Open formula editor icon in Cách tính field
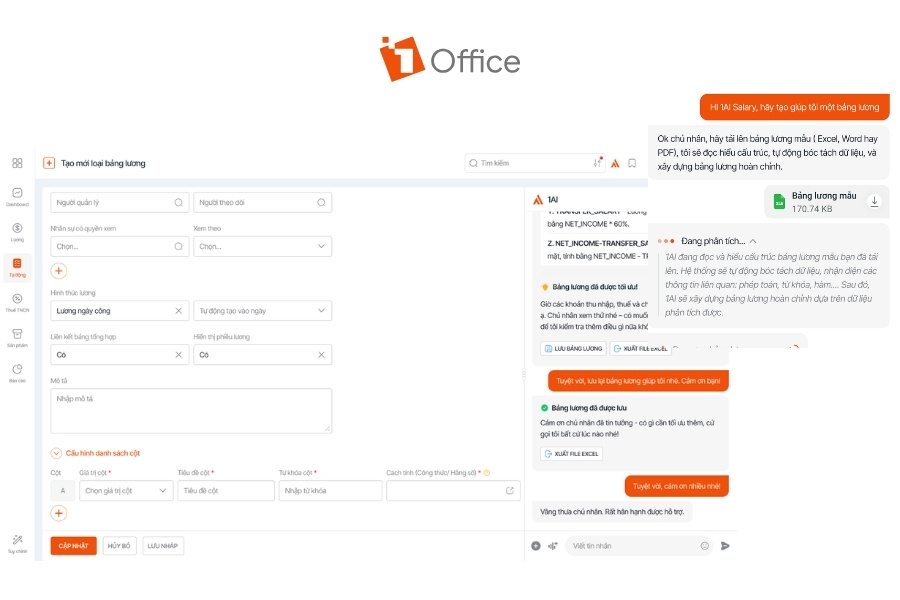 [510, 490]
